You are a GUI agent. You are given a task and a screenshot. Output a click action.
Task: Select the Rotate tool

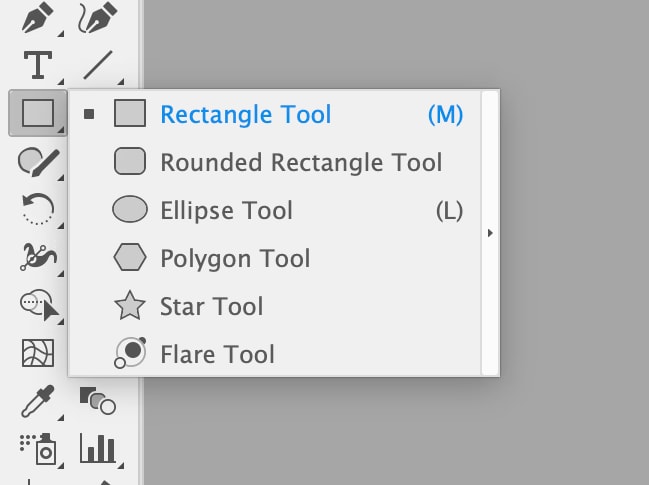tap(37, 210)
